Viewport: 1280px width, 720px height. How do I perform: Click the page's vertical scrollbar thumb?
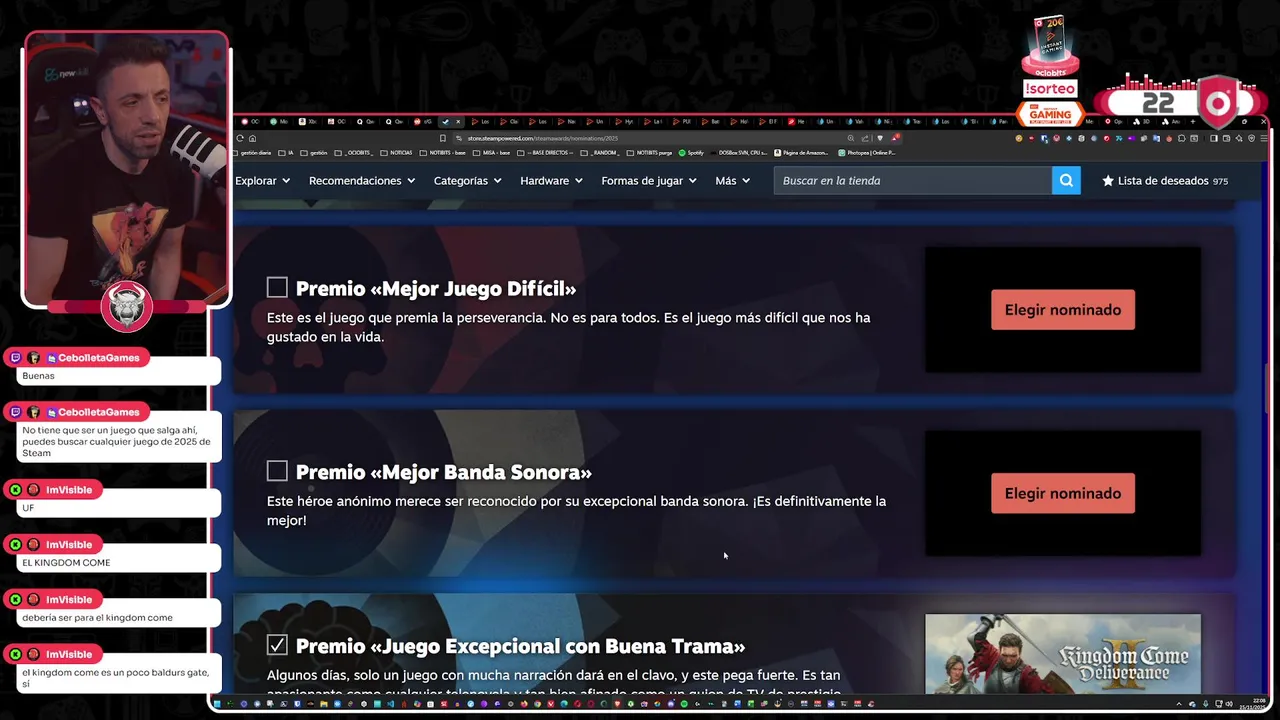1268,387
